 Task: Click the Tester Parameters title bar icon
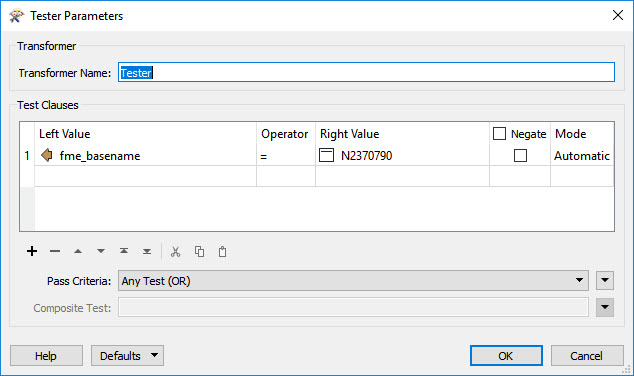[x=16, y=16]
